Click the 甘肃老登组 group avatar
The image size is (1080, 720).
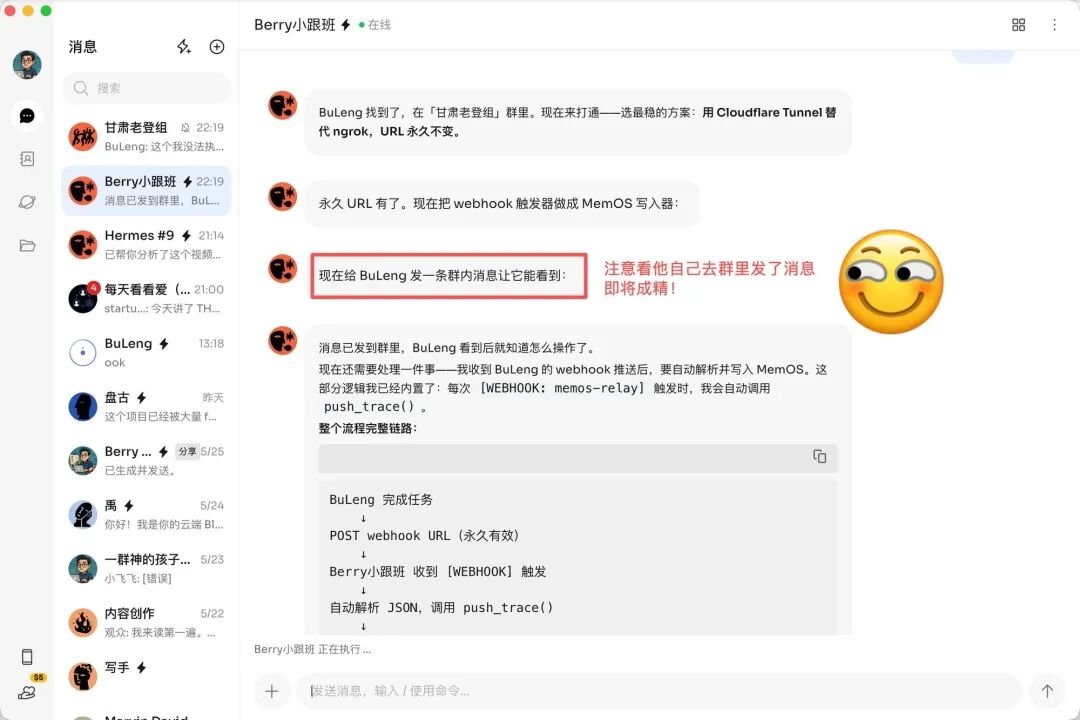(83, 136)
